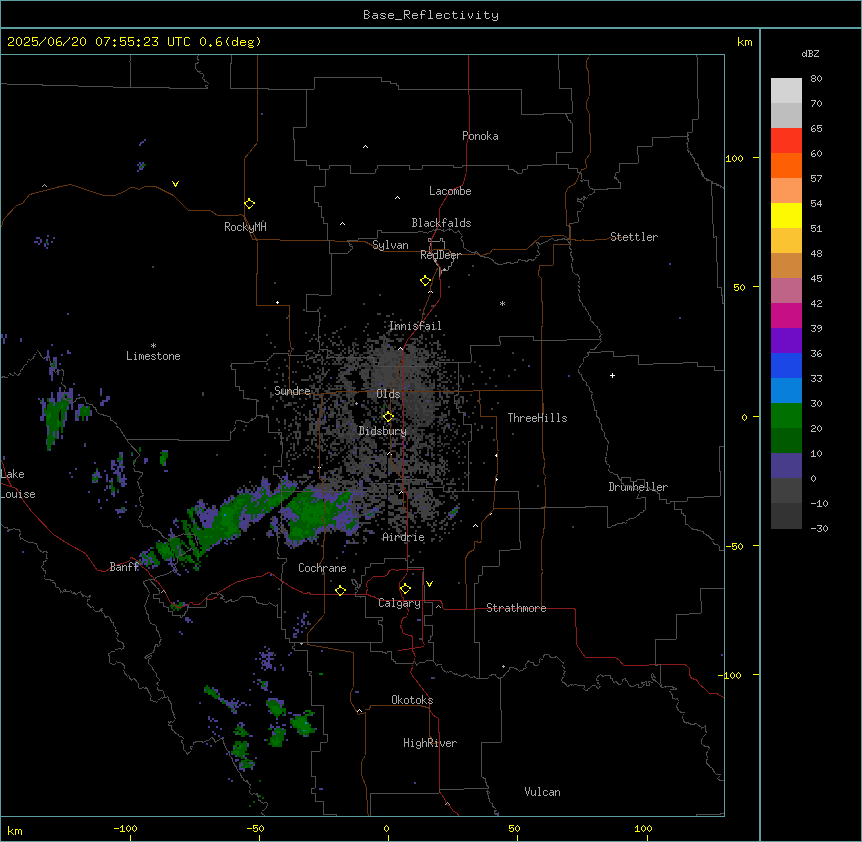The height and width of the screenshot is (842, 862).
Task: Select the Ponoka map label
Action: coord(480,136)
